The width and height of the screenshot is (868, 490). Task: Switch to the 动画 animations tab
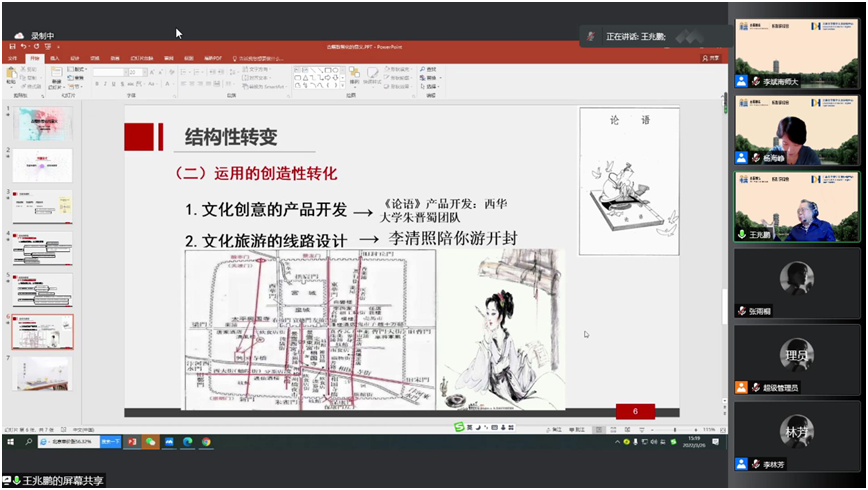115,58
